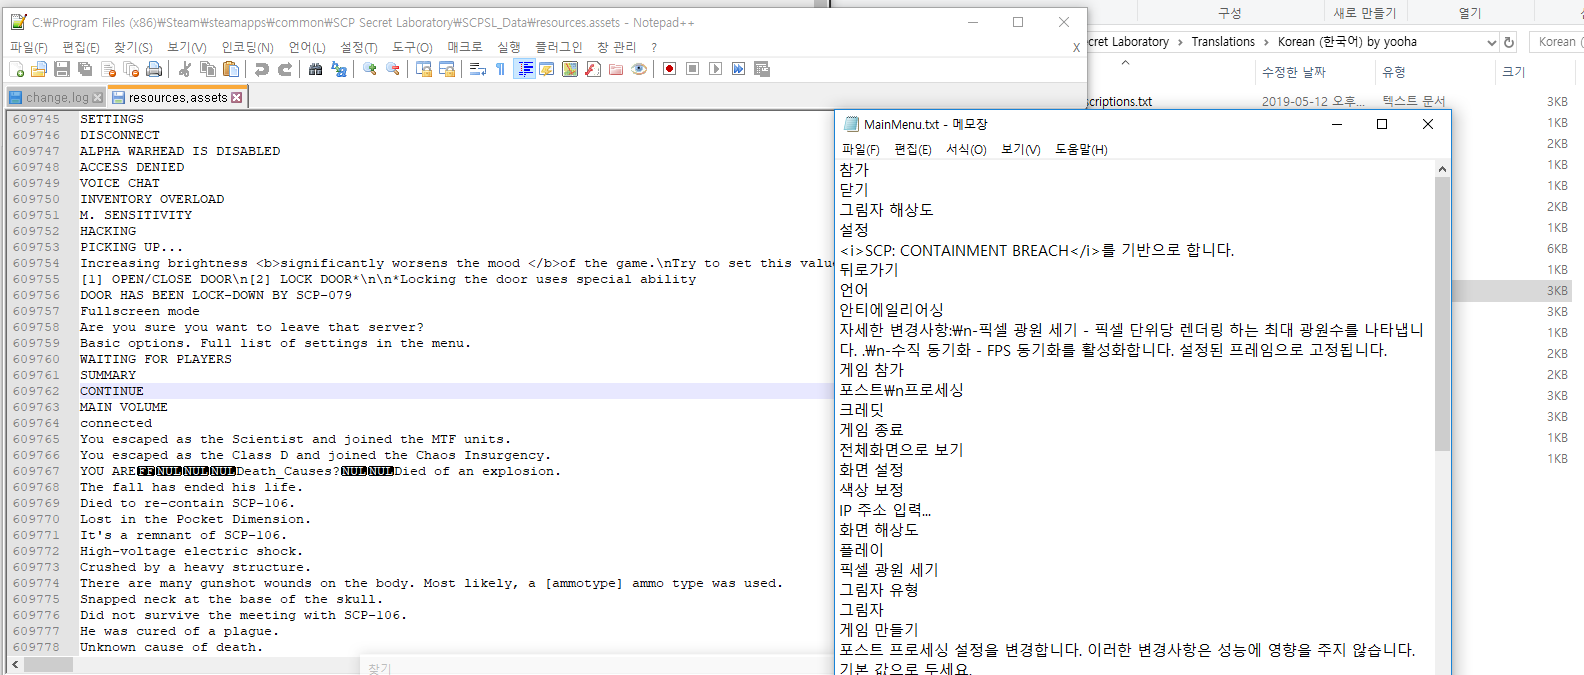Undo the last edit via the toolbar

(x=262, y=69)
